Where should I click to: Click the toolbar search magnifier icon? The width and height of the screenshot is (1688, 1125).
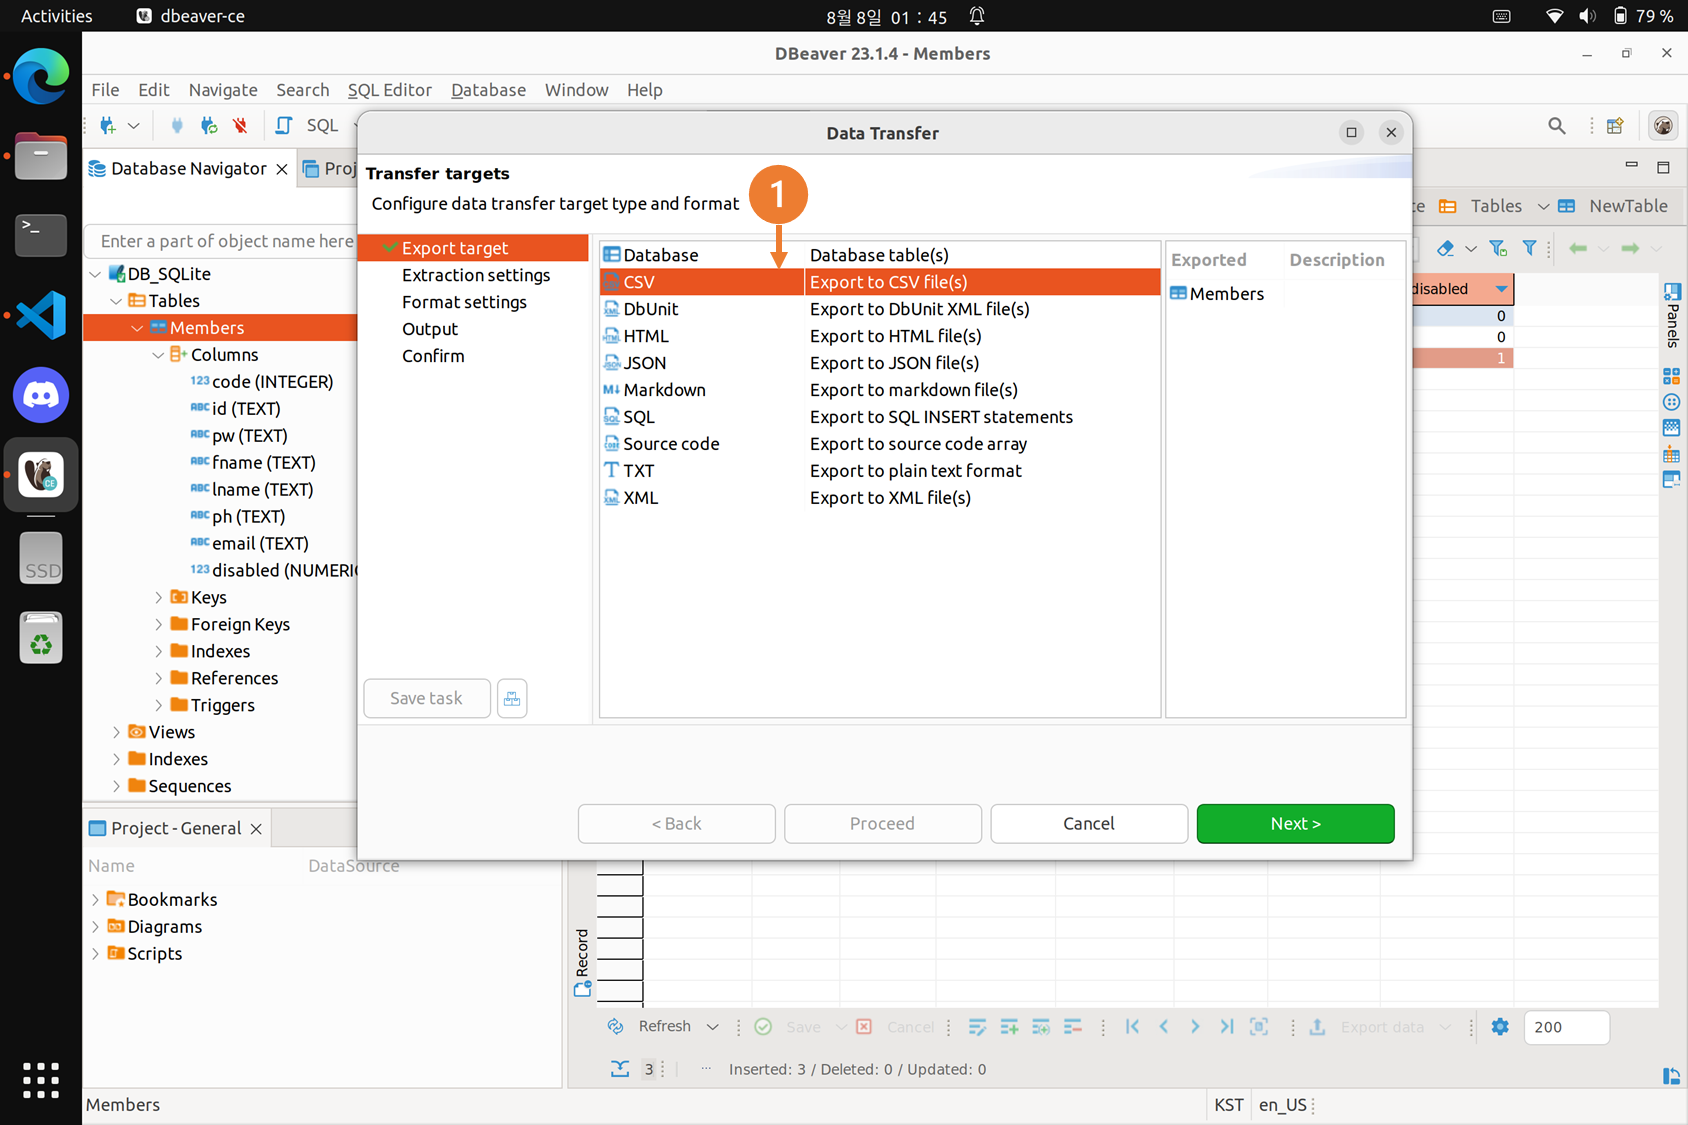[x=1557, y=125]
